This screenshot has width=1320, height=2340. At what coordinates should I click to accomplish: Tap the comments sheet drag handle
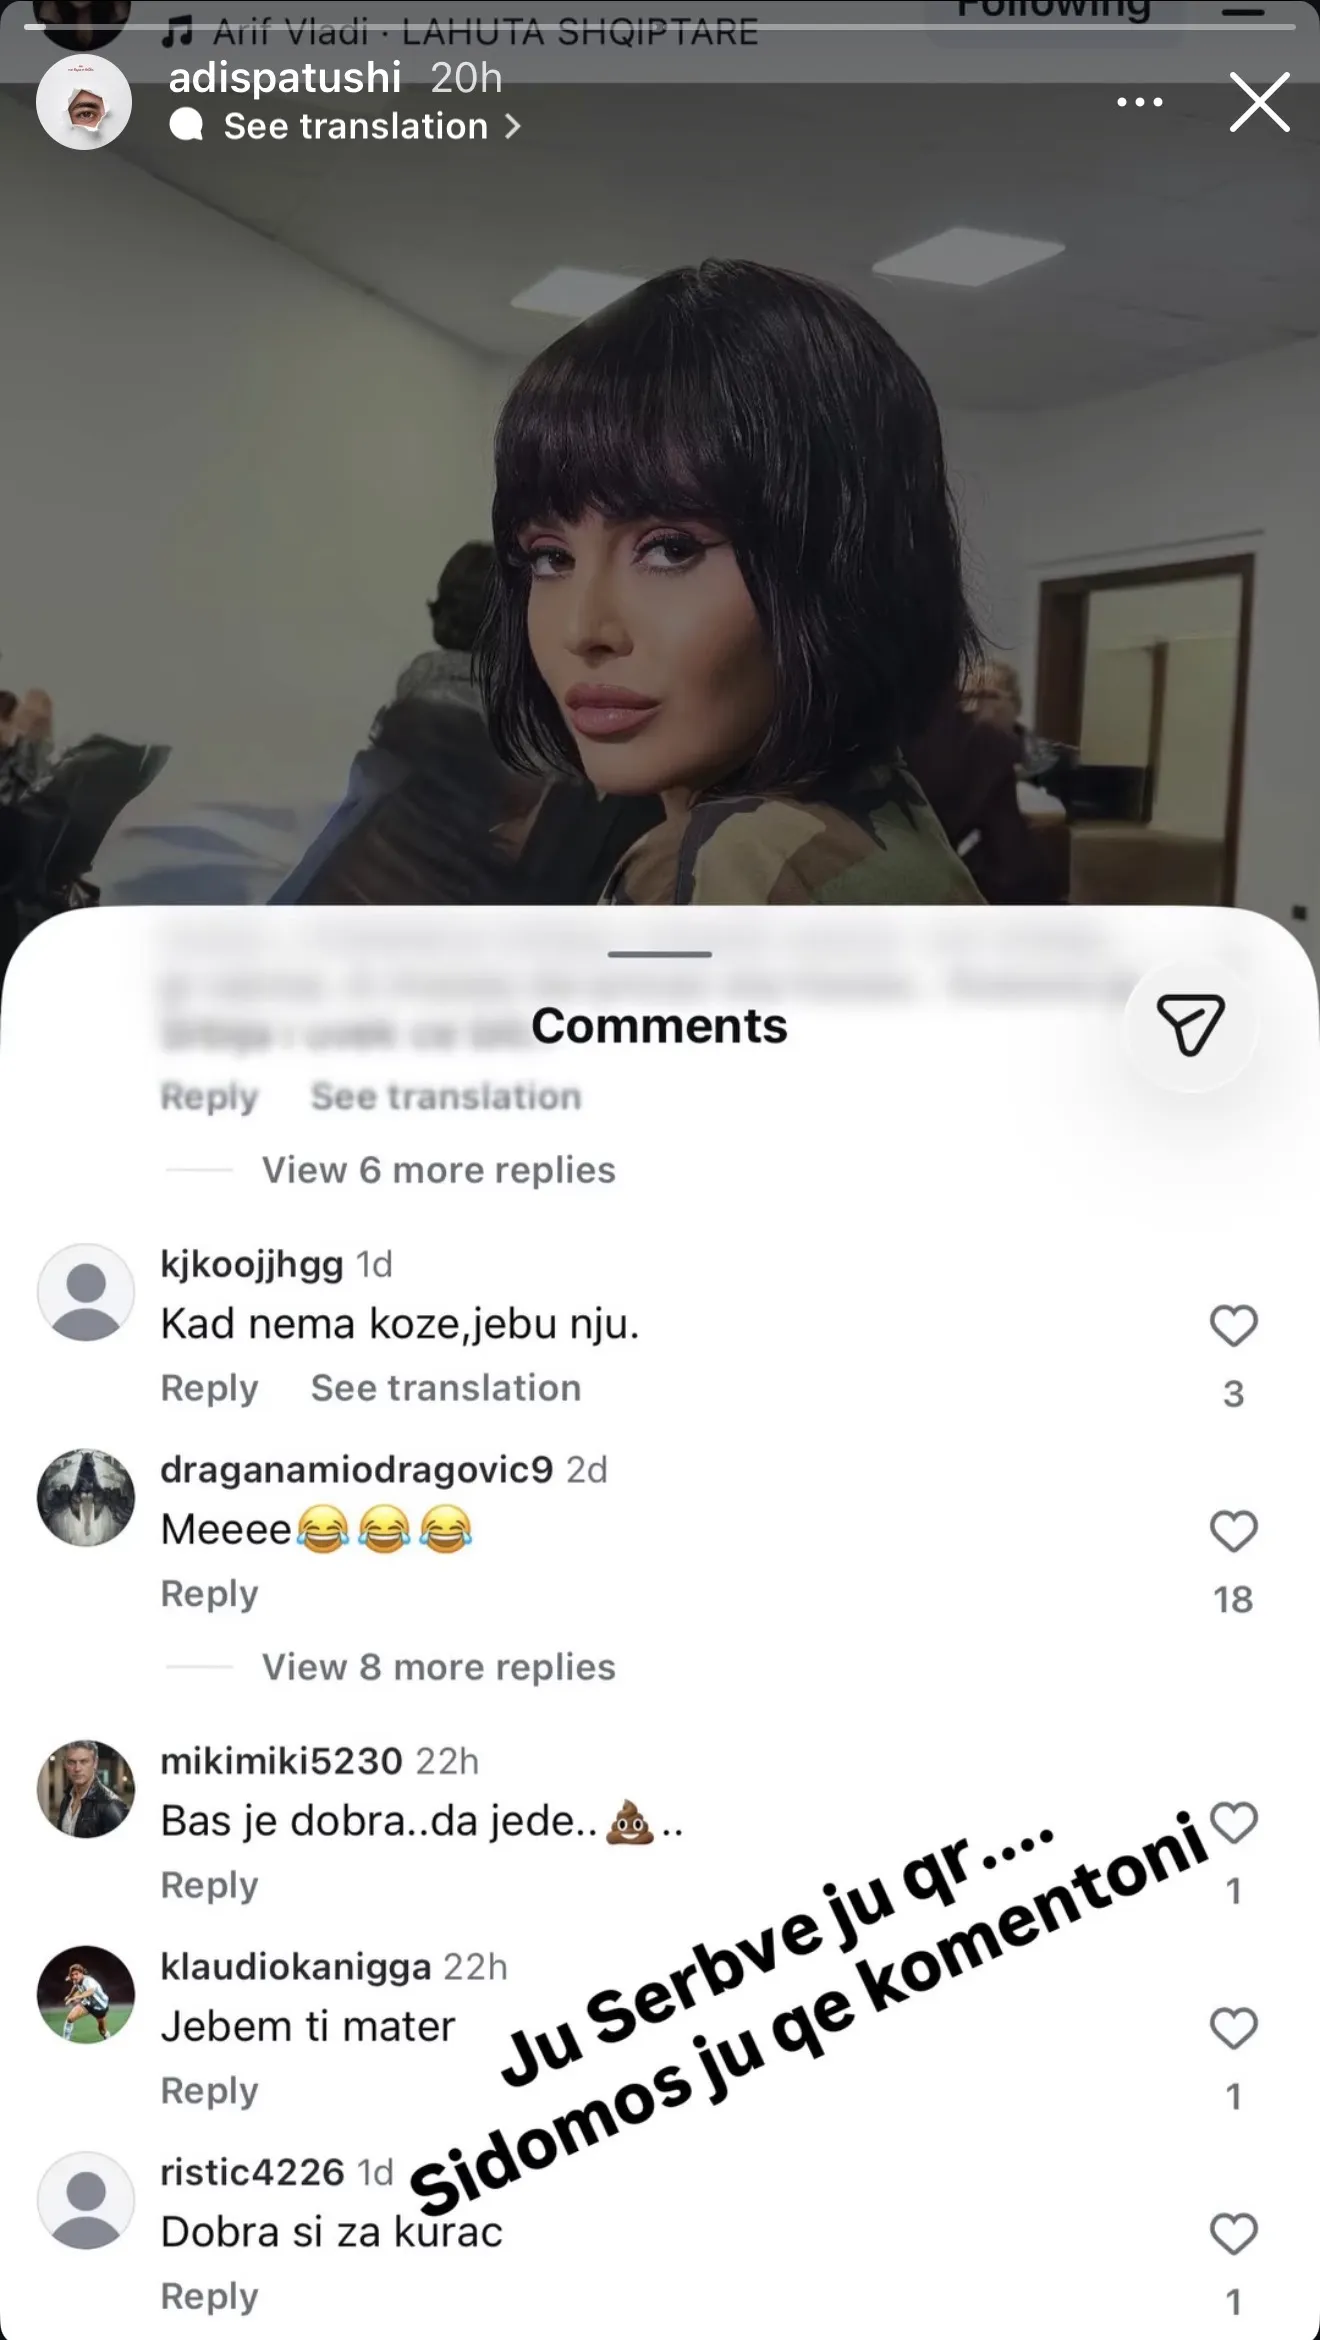click(x=660, y=954)
